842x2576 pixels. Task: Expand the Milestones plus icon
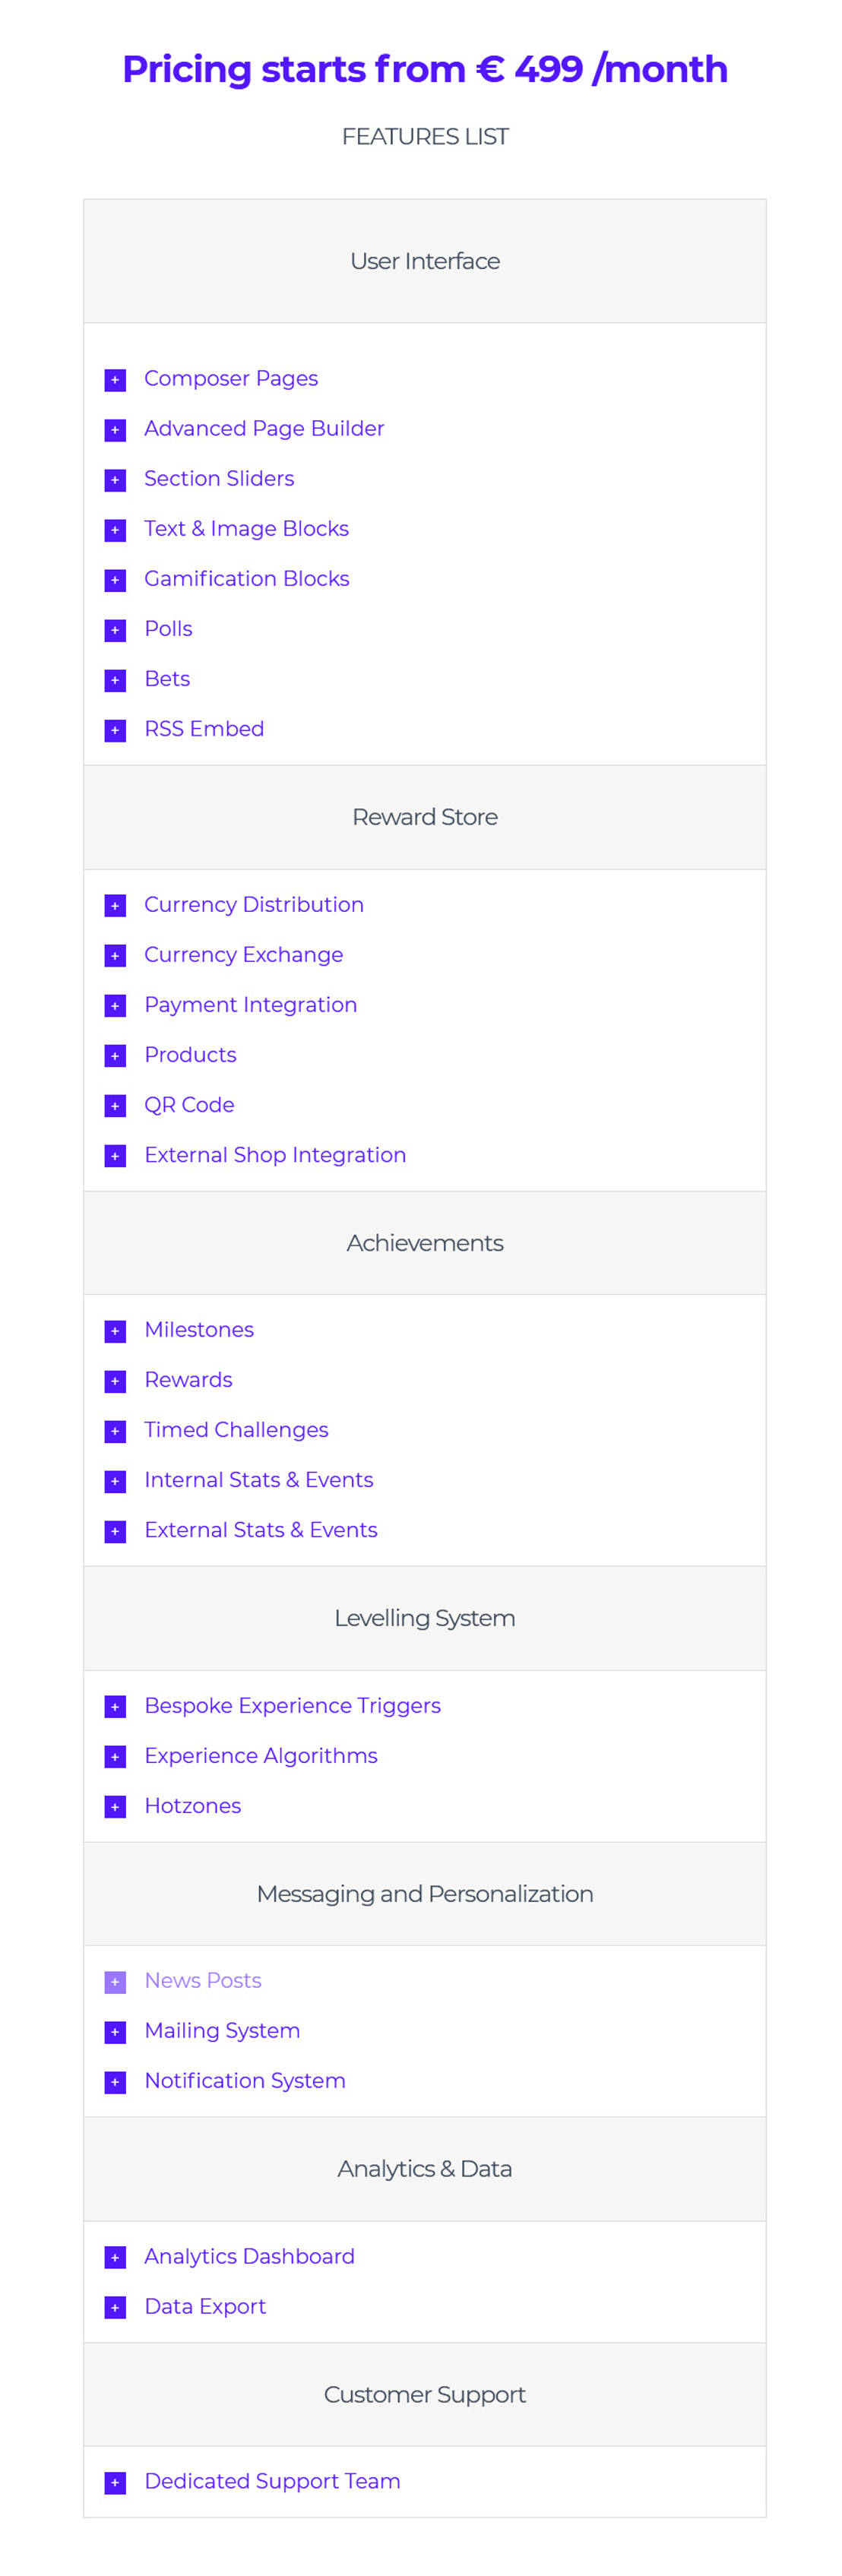[114, 1331]
